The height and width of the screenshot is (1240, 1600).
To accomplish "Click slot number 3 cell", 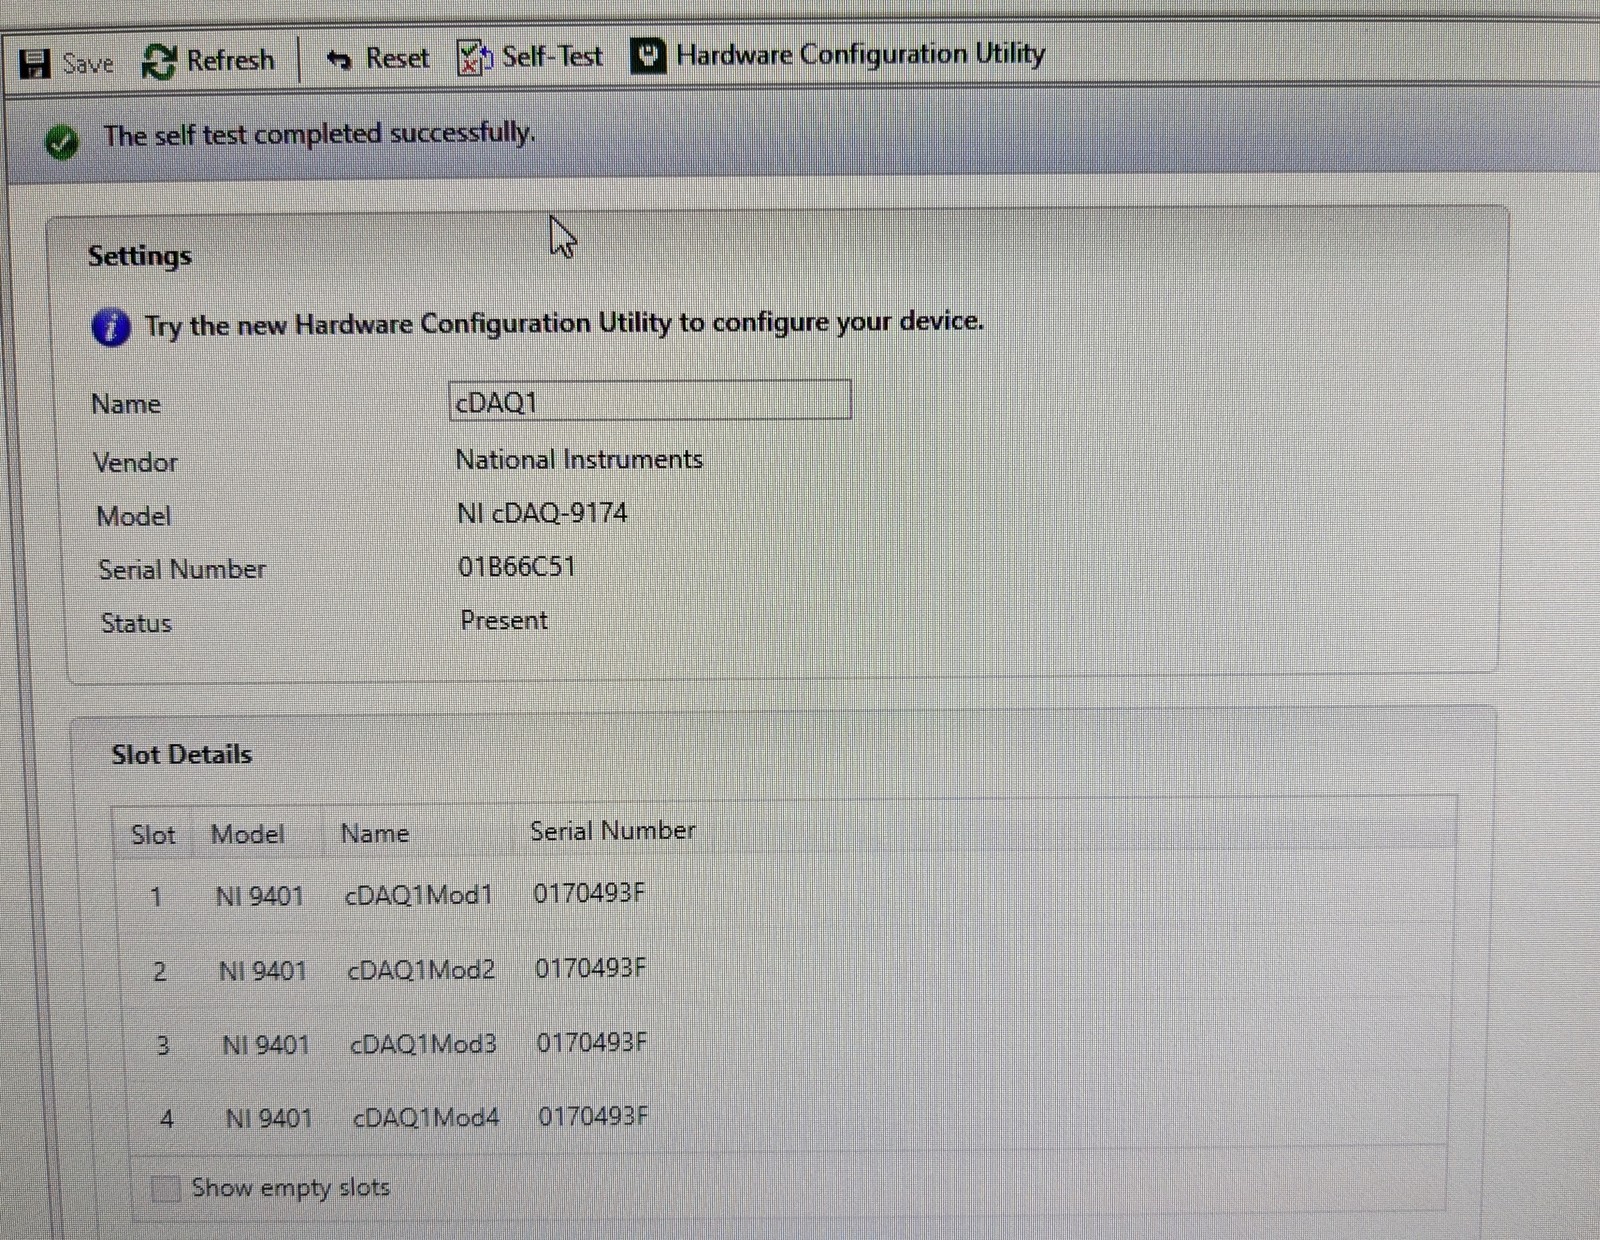I will [x=163, y=1046].
